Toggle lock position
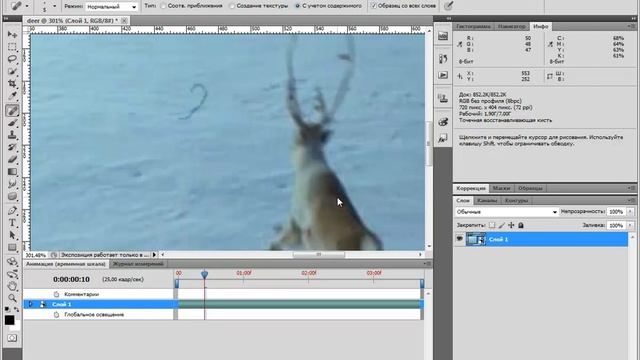640x360 pixels. pos(511,225)
